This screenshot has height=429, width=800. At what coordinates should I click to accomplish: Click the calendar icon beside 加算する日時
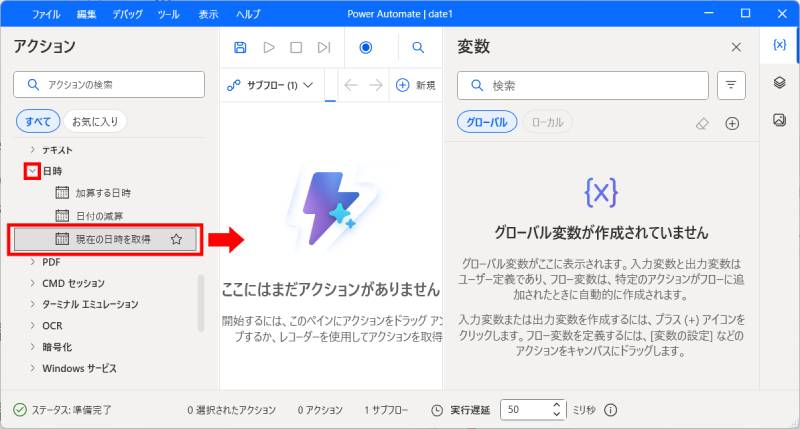pos(62,192)
